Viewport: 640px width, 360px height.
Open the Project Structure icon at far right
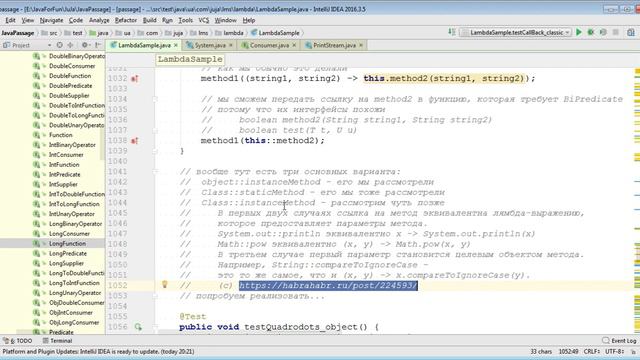631,32
